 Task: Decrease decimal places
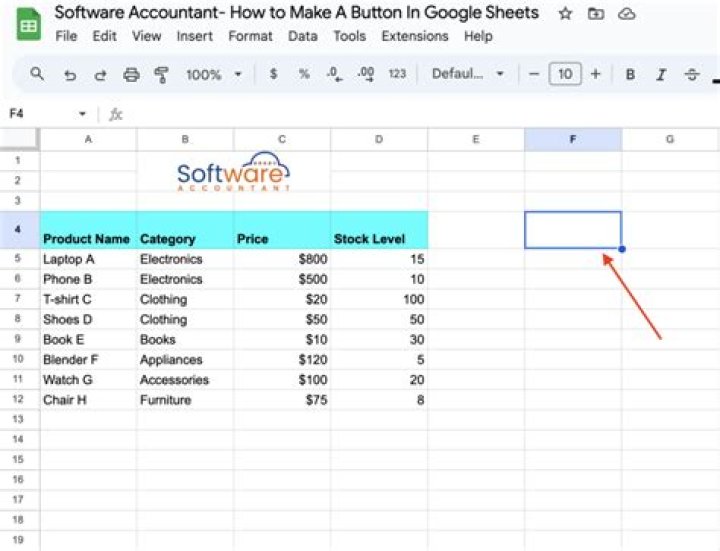pyautogui.click(x=334, y=74)
